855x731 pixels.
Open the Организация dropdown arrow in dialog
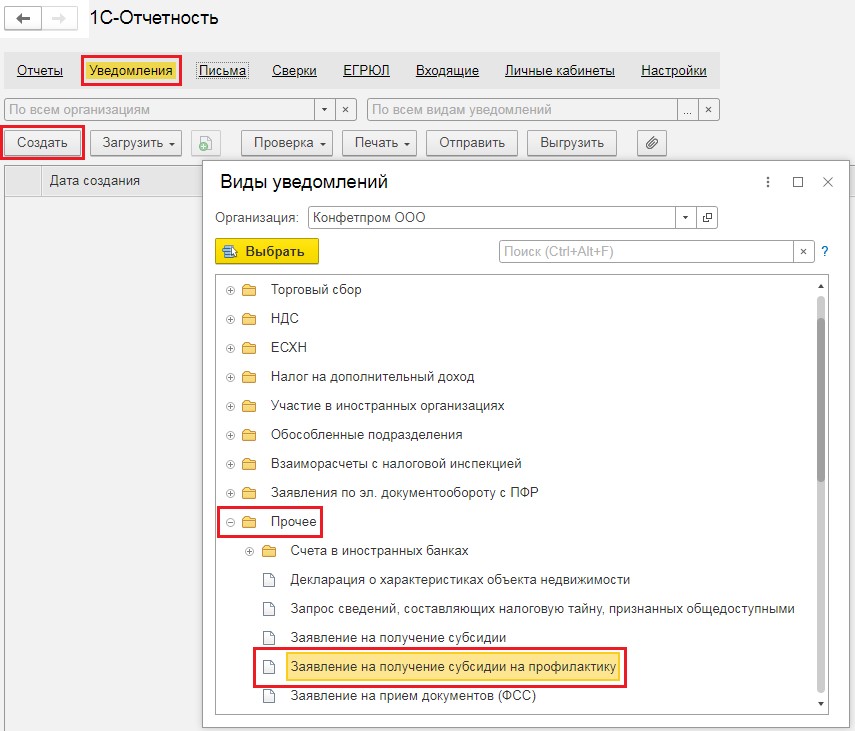coord(685,218)
